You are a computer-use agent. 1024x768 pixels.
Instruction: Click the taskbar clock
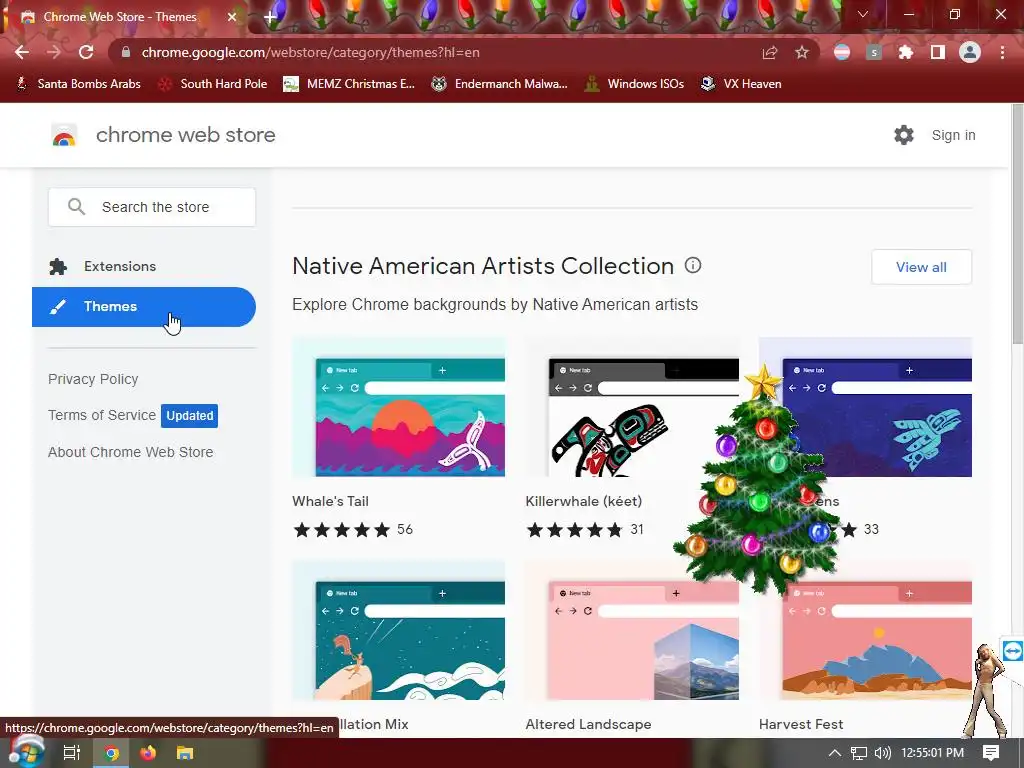coord(932,753)
